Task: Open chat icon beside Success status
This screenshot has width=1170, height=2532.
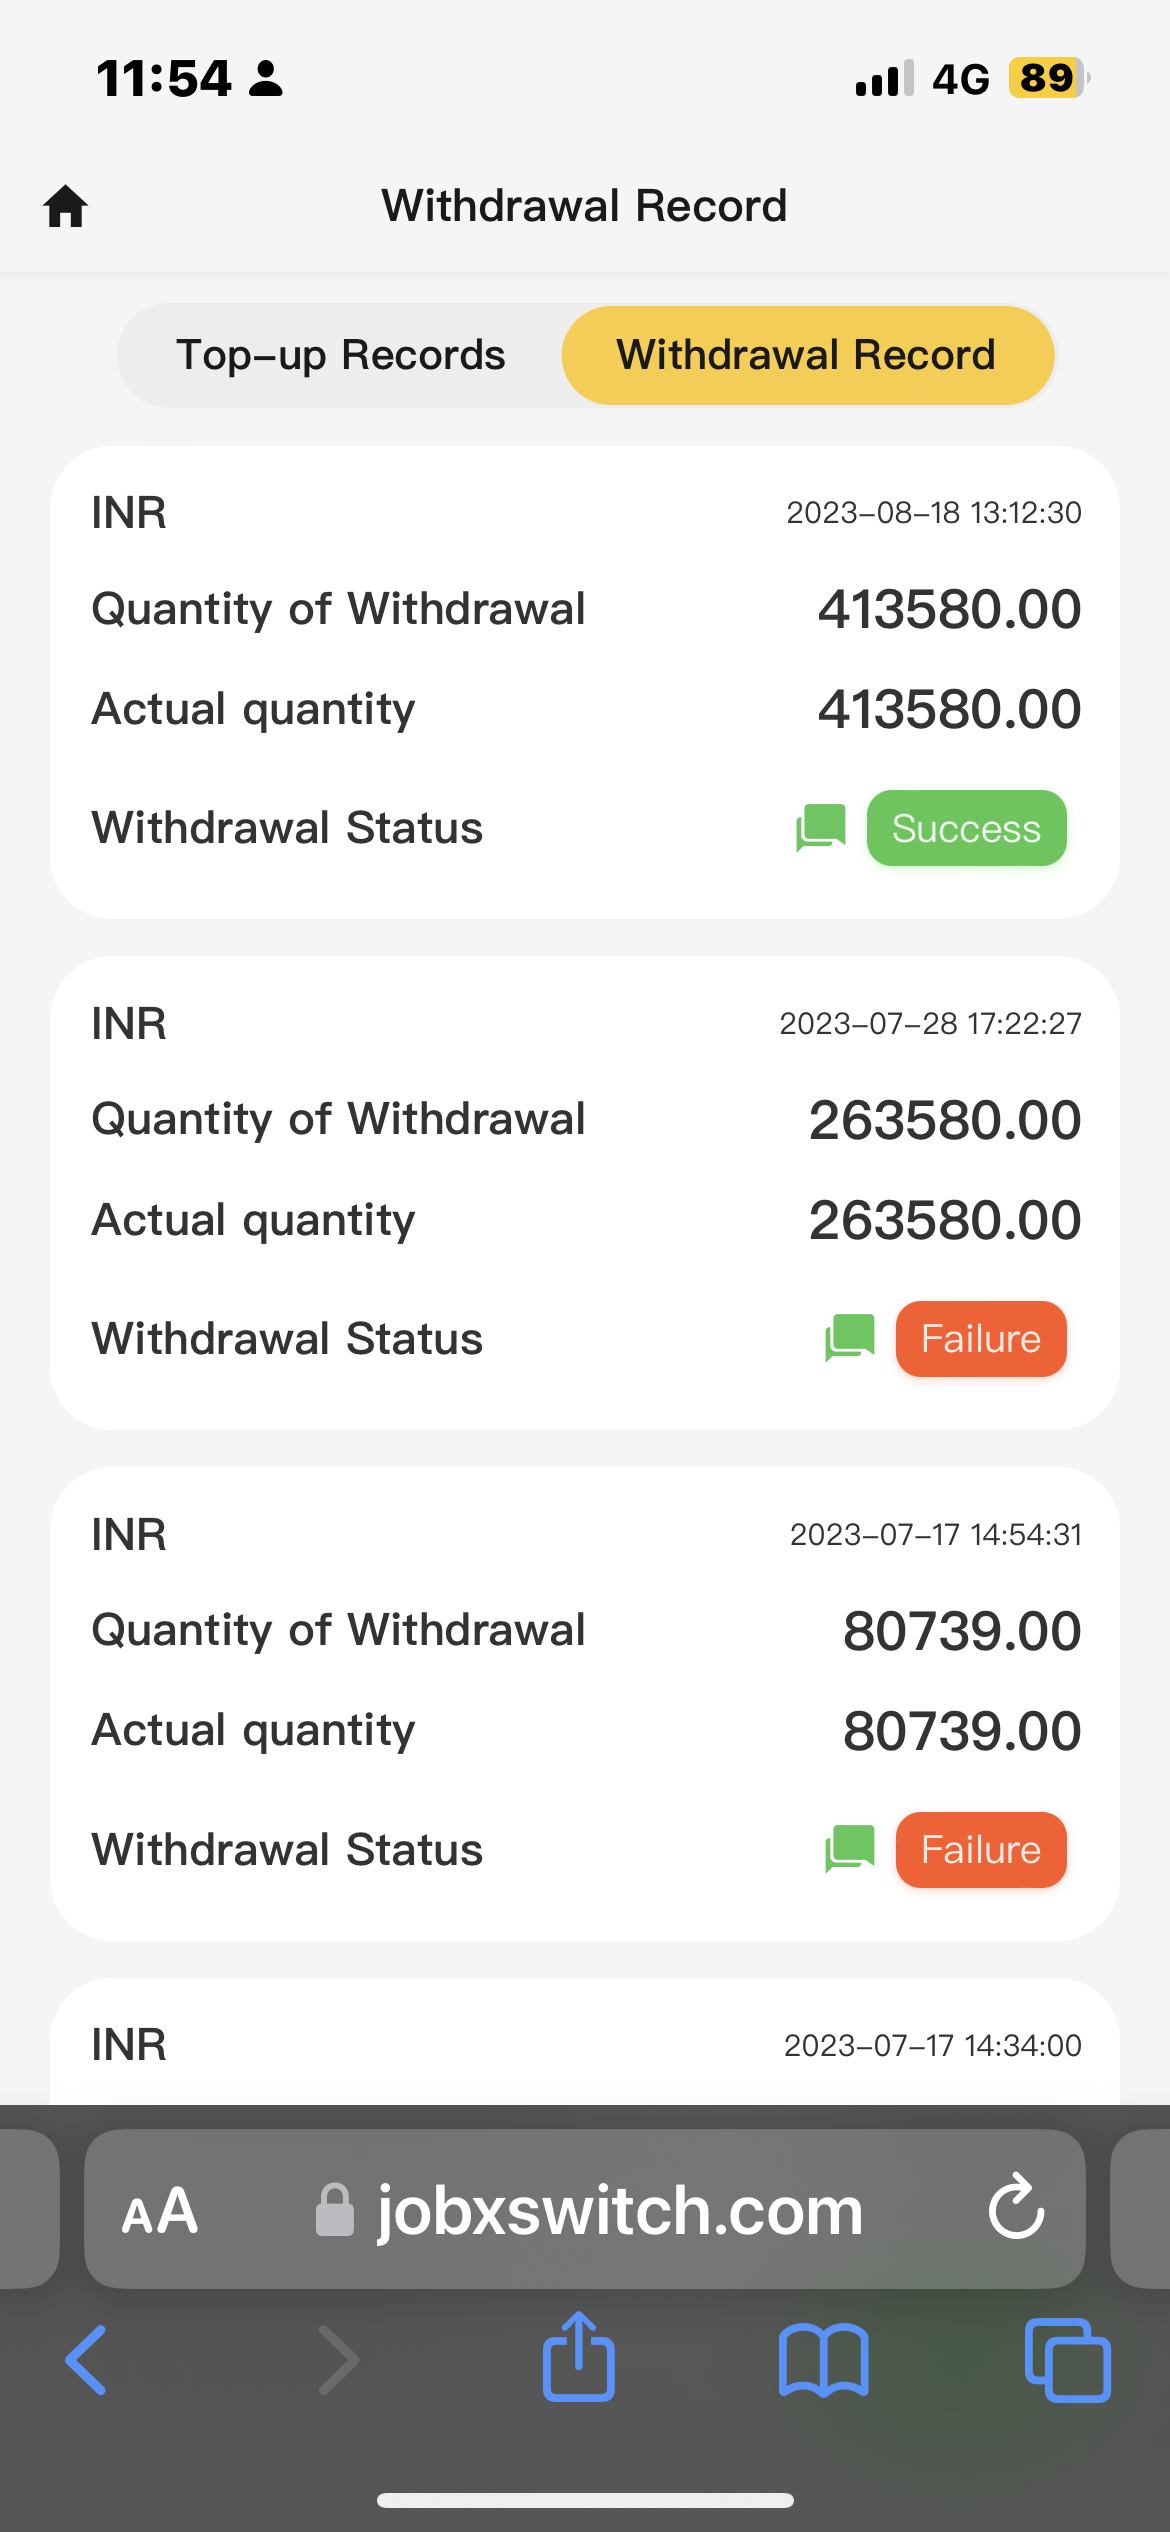Action: tap(821, 828)
